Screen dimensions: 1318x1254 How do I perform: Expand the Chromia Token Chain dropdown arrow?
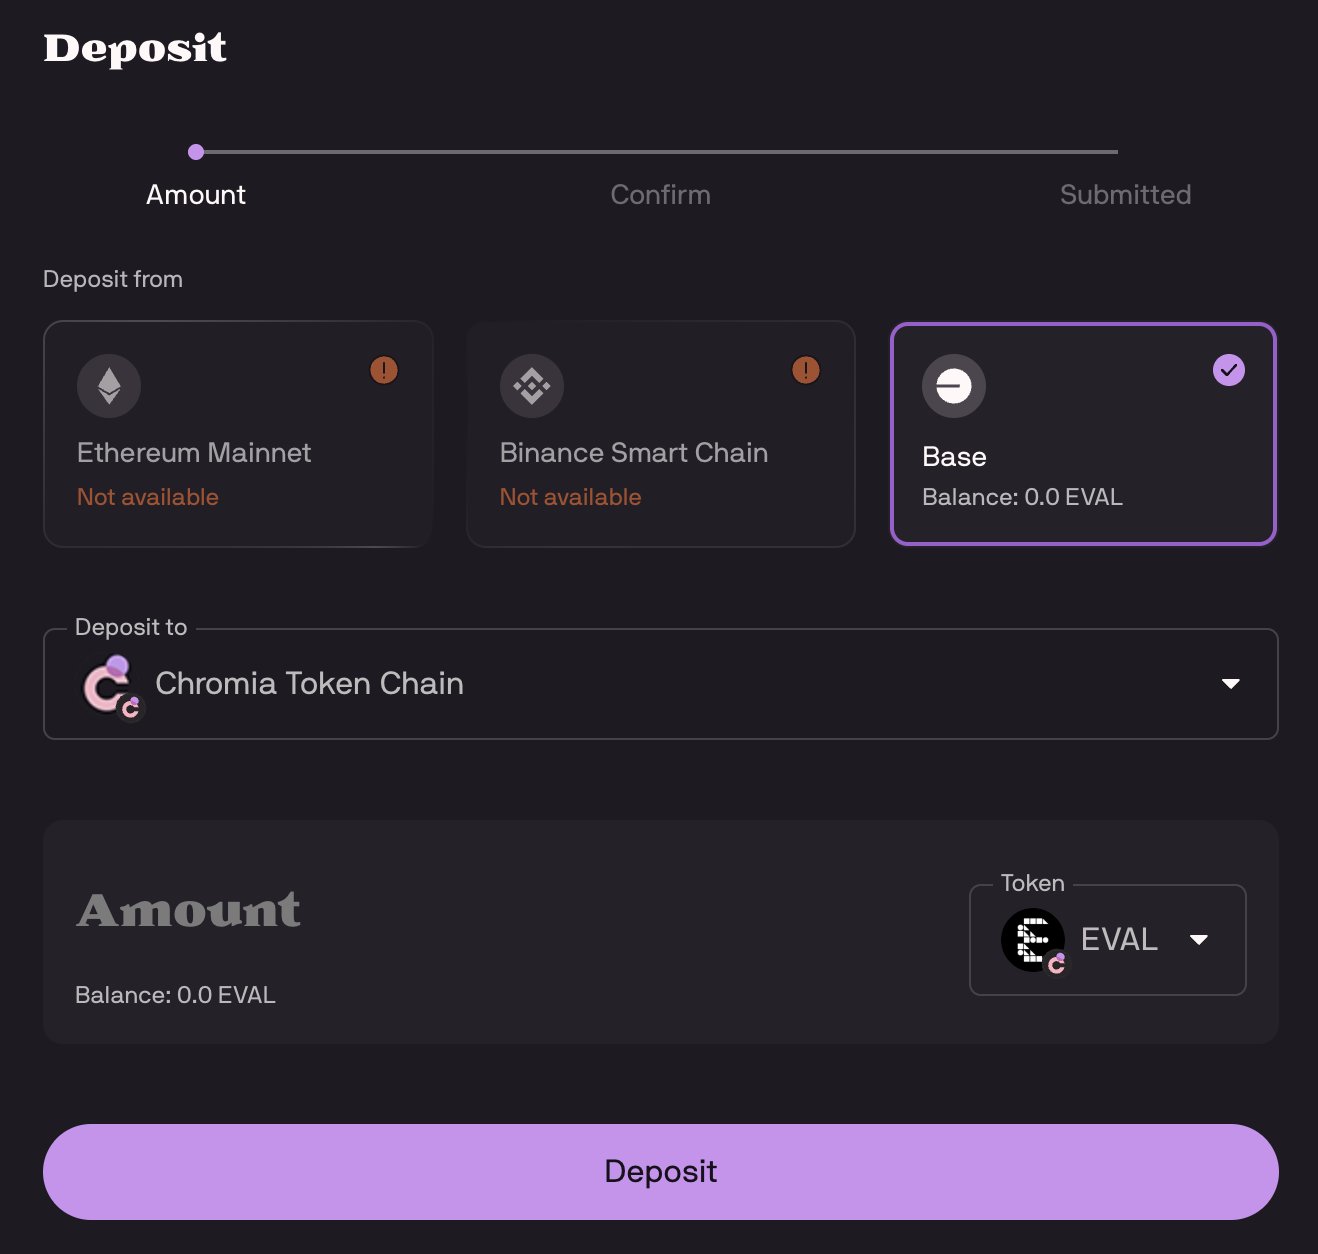tap(1231, 684)
